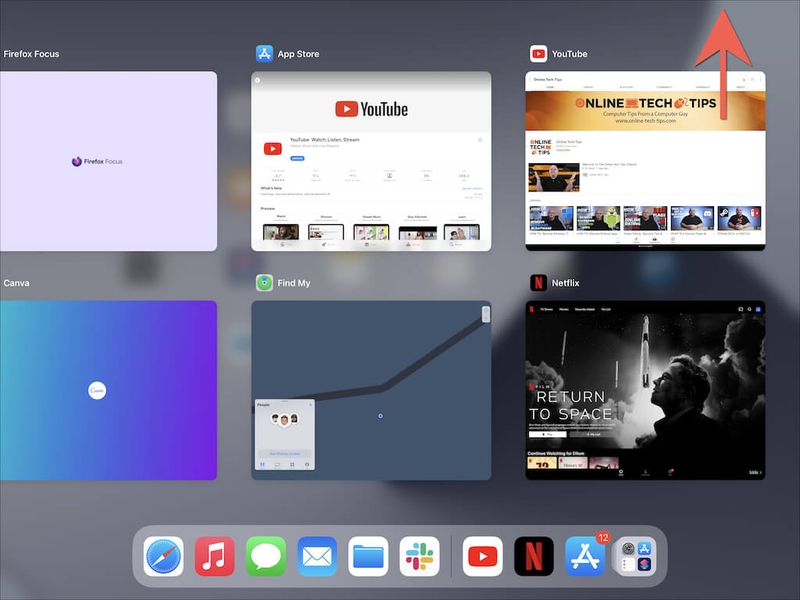
Task: Open YouTube icon in the dock
Action: (x=483, y=556)
